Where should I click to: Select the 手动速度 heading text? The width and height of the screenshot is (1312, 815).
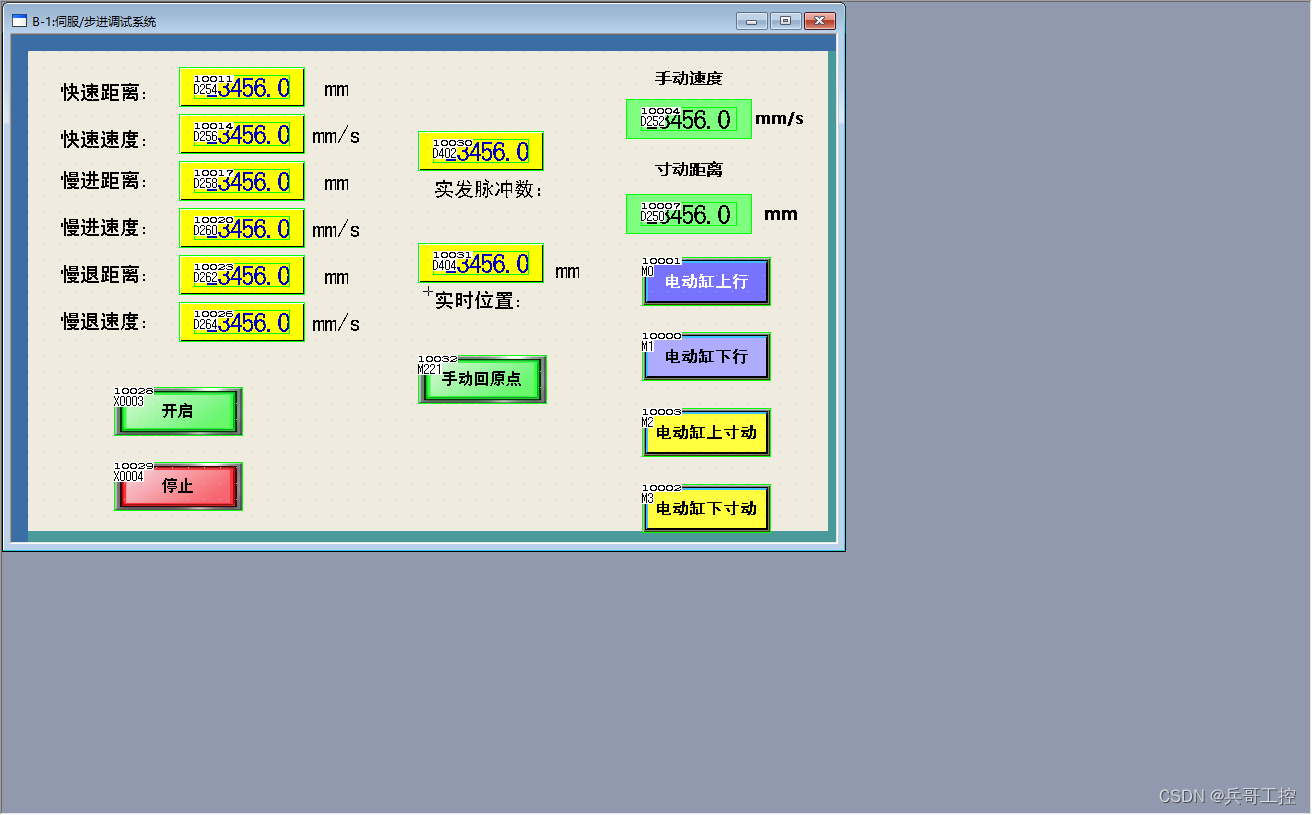(689, 78)
